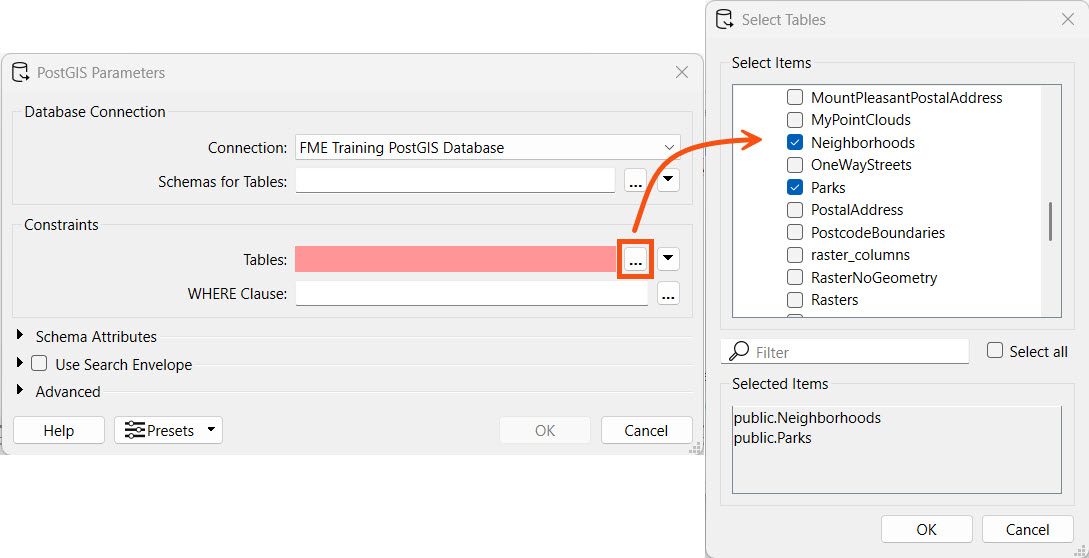Close the Select Tables dialog
This screenshot has height=558, width=1089.
(1067, 19)
